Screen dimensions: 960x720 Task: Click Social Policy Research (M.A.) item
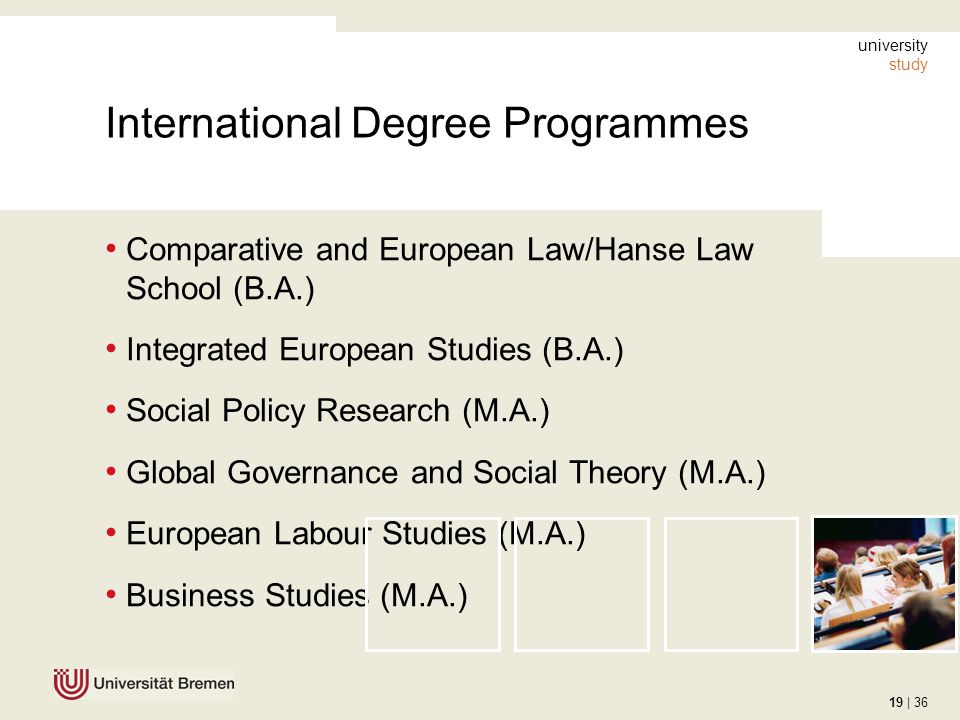[337, 411]
